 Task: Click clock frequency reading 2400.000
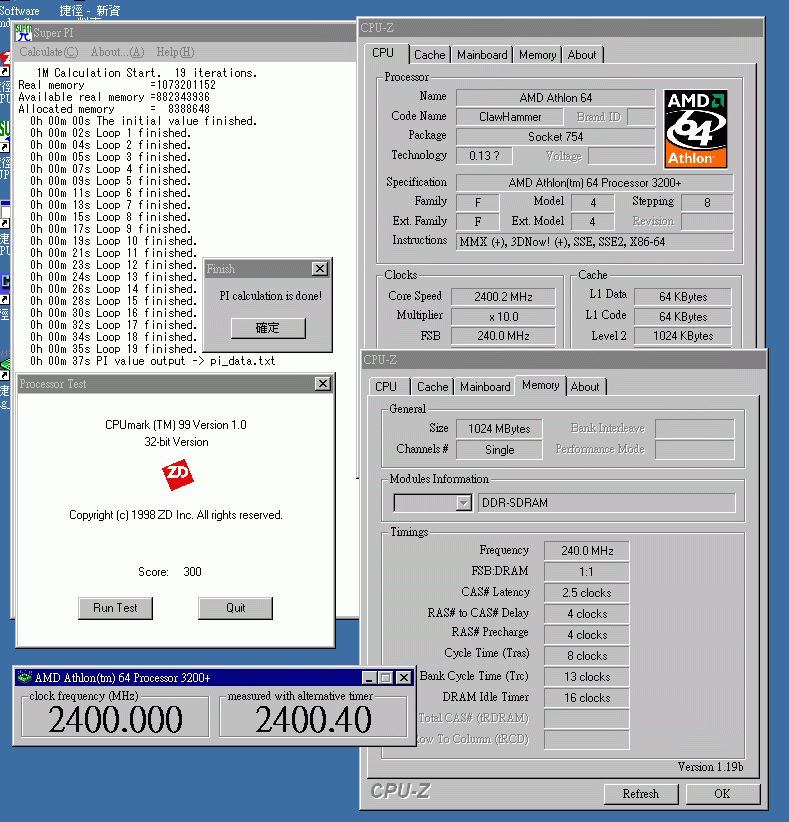(x=115, y=719)
